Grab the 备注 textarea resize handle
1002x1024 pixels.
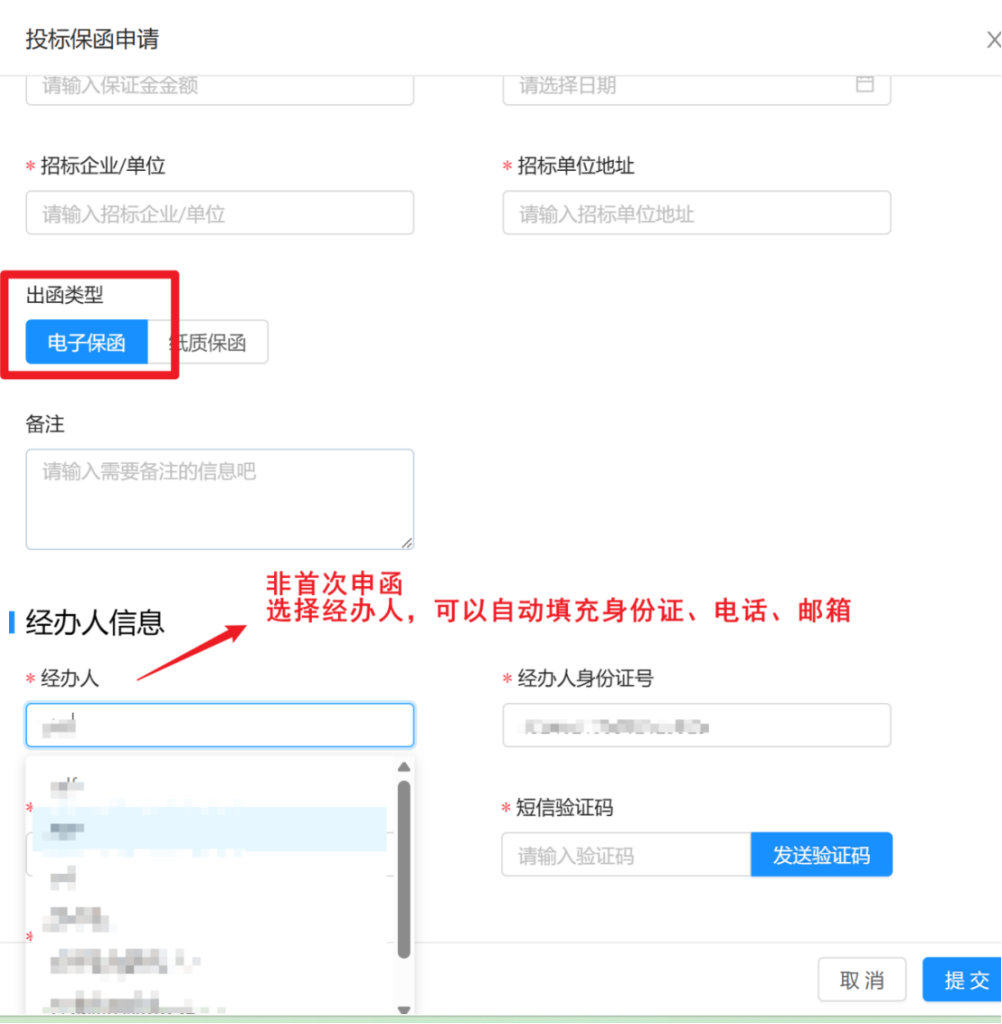tap(407, 543)
